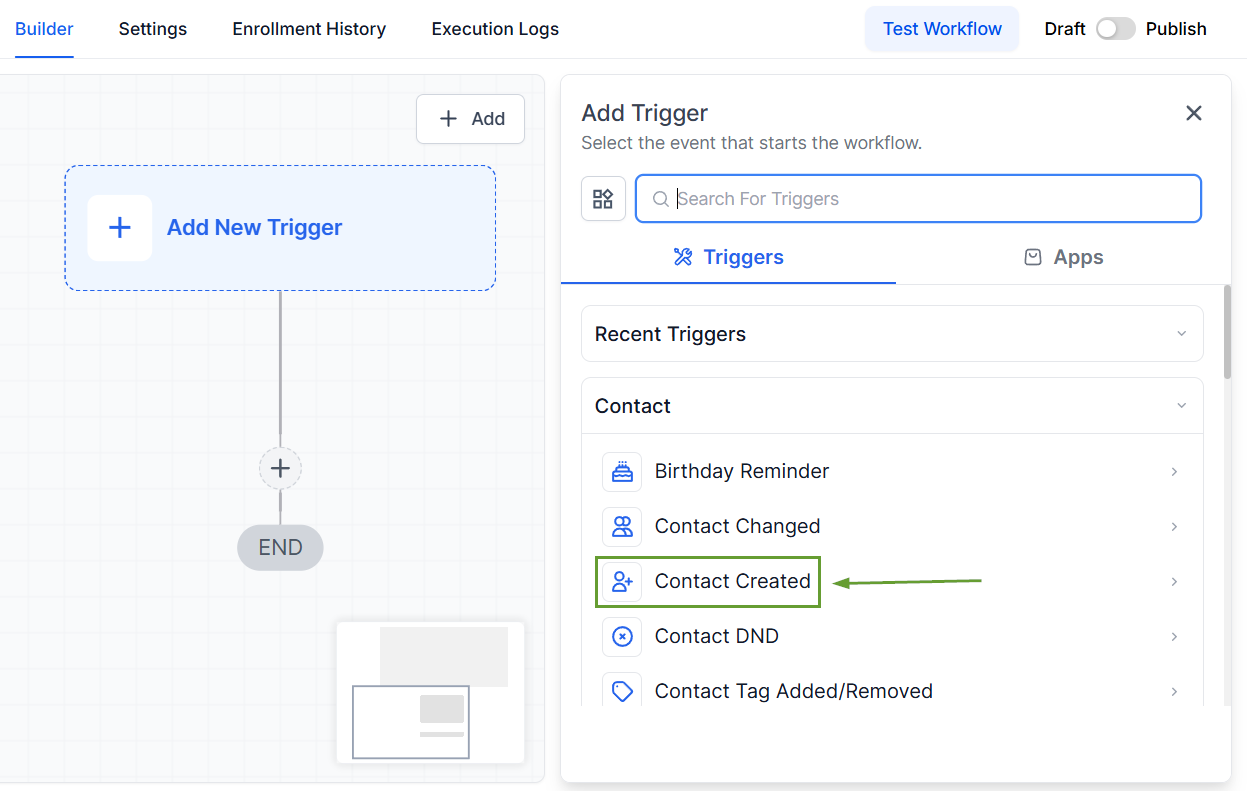Click the Contact Changed people icon
Viewport: 1247px width, 791px height.
point(622,526)
